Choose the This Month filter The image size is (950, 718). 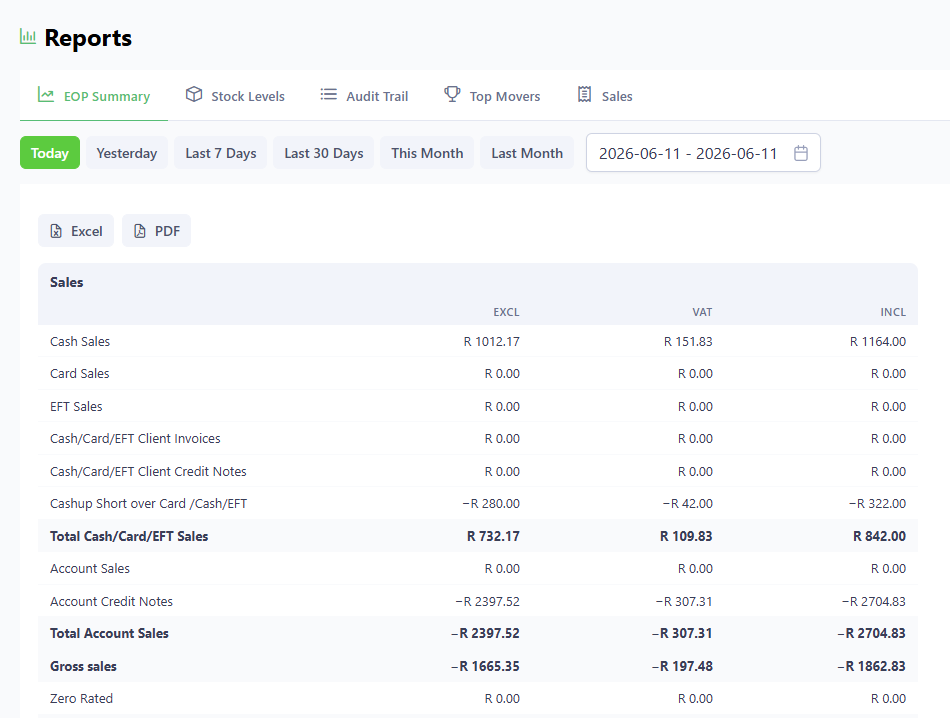tap(427, 153)
